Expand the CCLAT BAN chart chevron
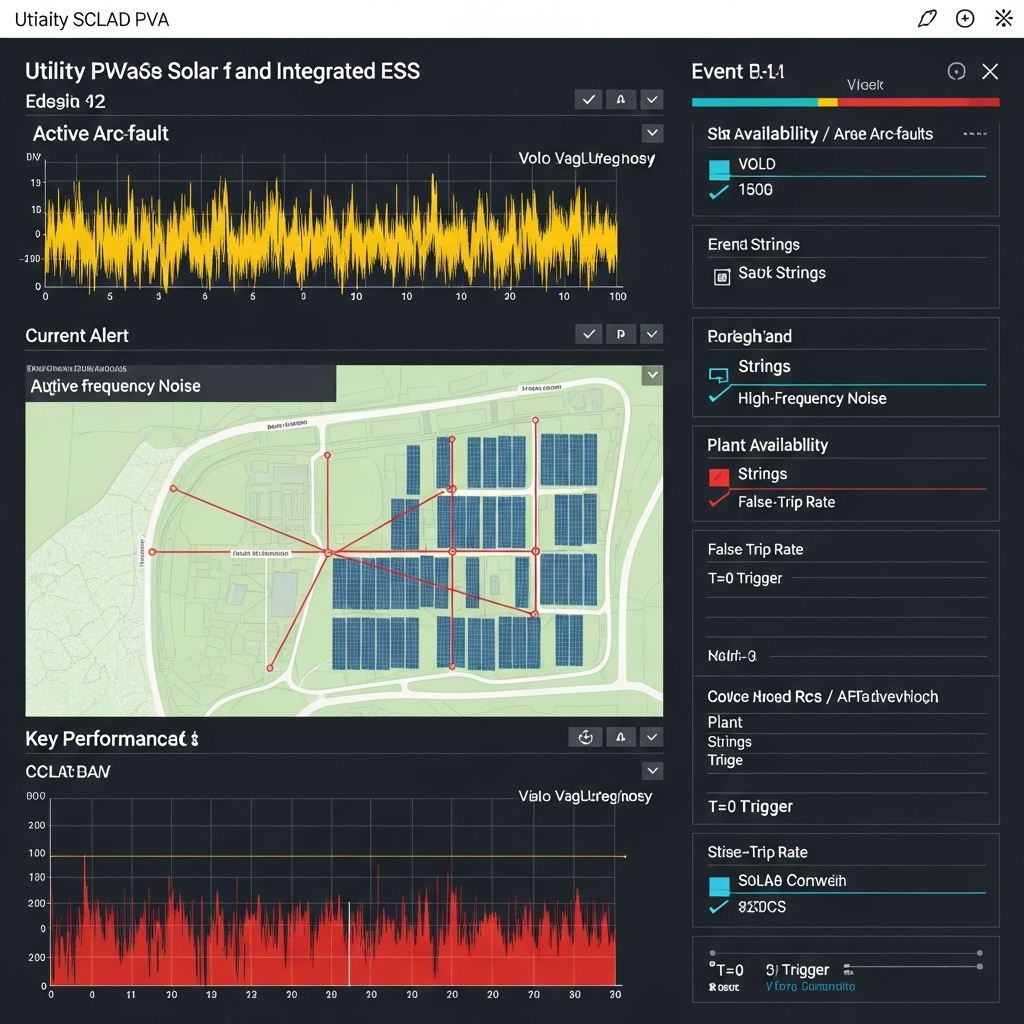 [652, 770]
